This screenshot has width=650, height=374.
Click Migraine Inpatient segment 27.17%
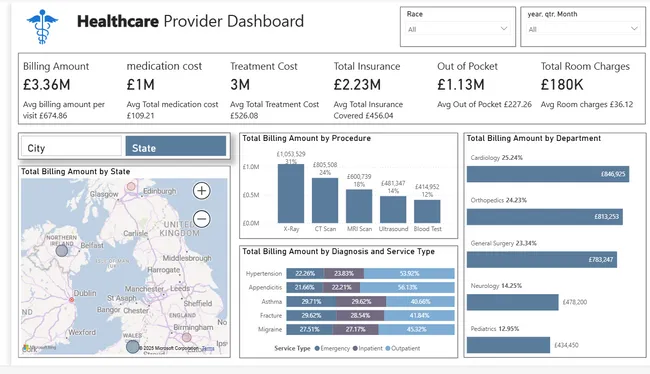point(355,330)
